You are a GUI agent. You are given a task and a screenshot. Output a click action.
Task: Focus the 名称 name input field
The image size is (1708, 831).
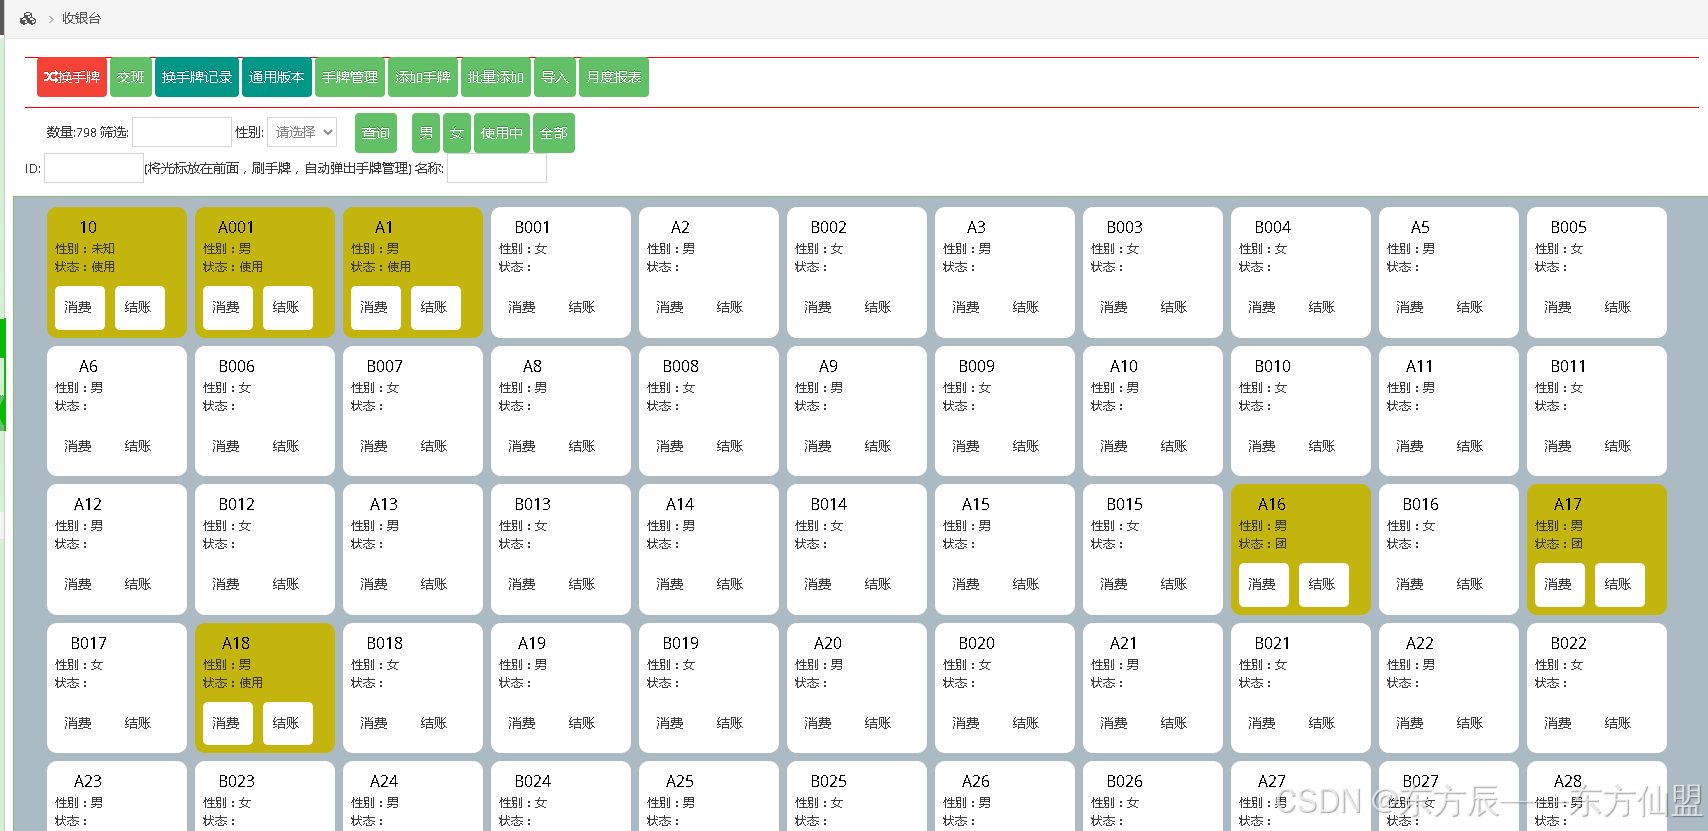click(x=497, y=168)
